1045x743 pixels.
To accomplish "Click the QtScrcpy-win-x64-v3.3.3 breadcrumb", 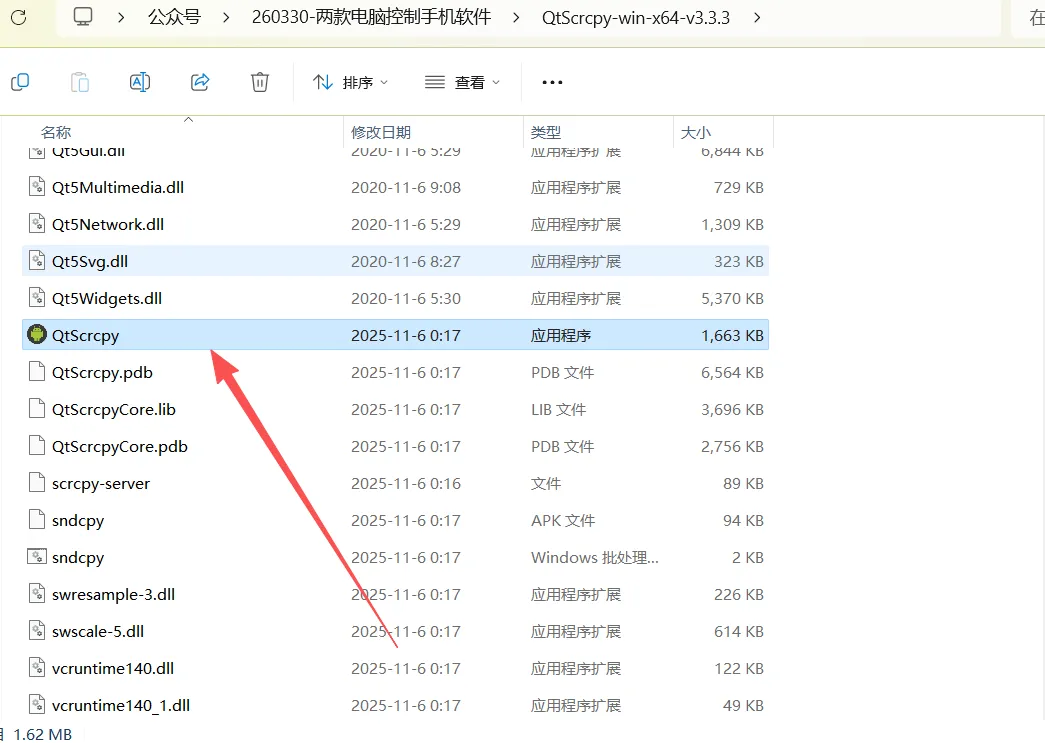I will [x=636, y=17].
